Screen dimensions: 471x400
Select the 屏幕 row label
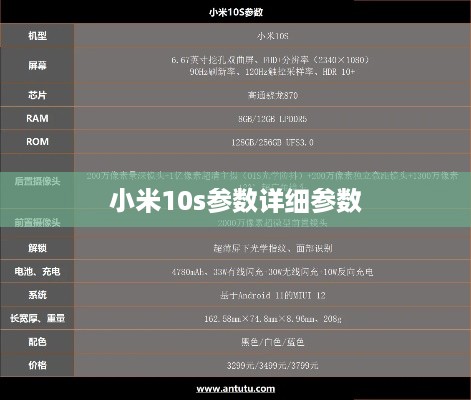coord(37,65)
